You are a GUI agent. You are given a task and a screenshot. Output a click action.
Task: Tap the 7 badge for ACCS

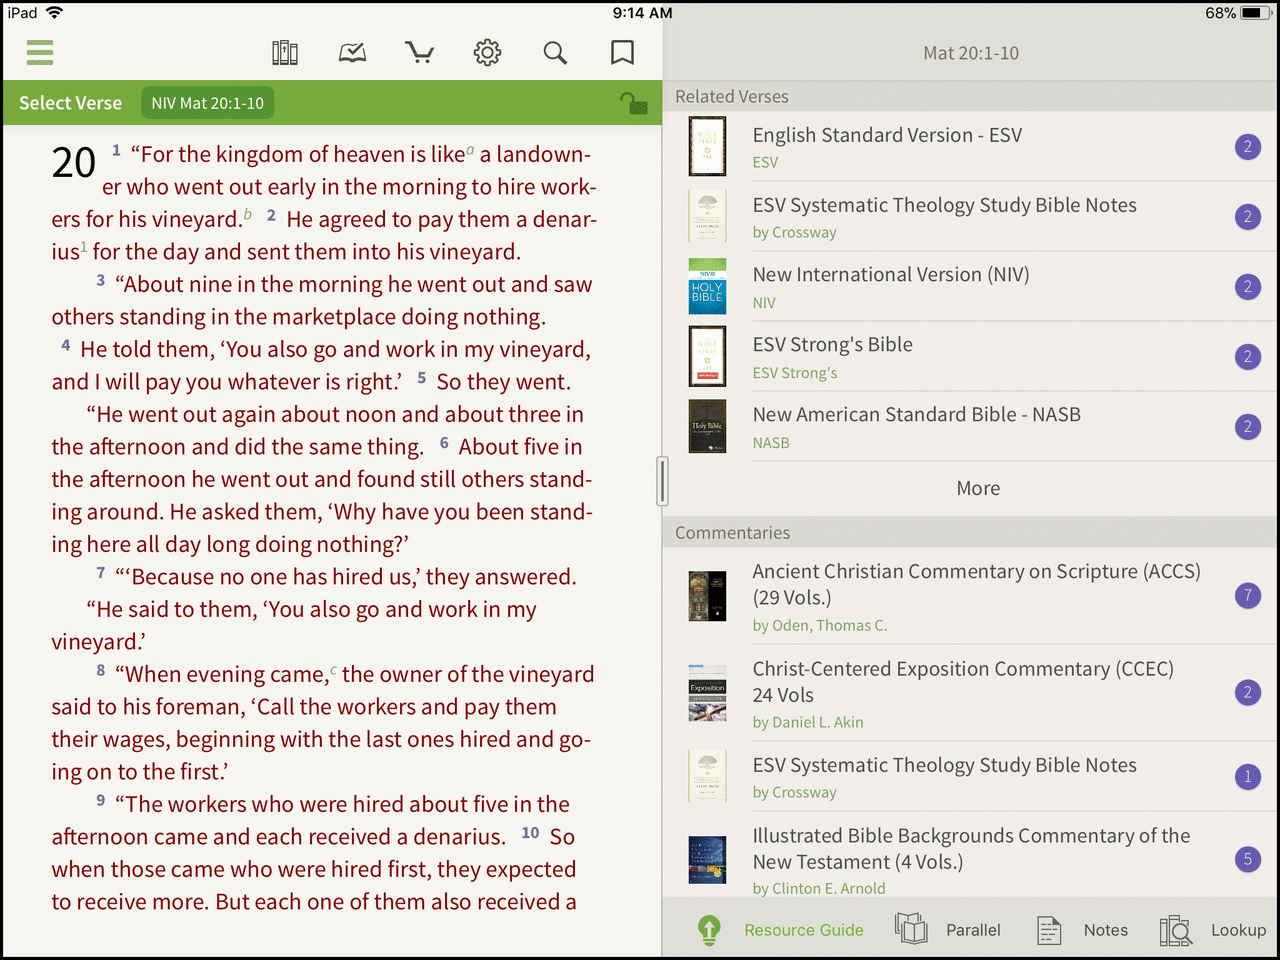(x=1247, y=597)
